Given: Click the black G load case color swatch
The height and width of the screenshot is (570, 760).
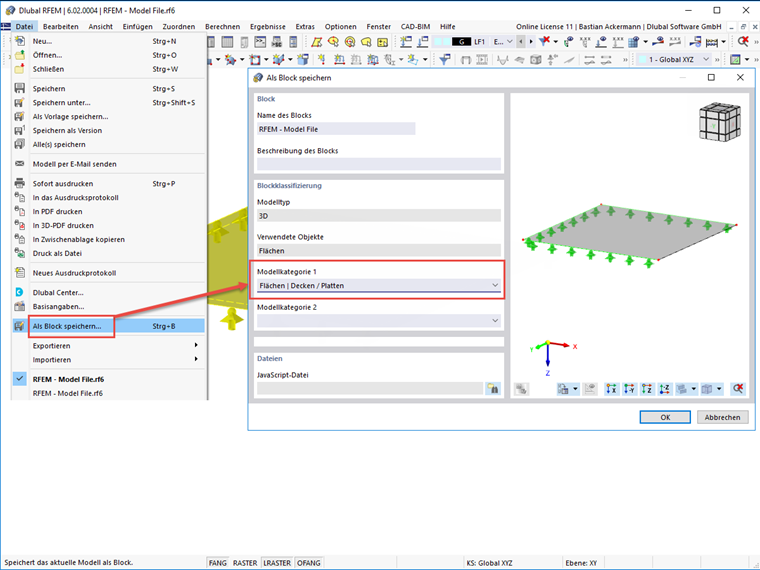Looking at the screenshot, I should tap(461, 42).
